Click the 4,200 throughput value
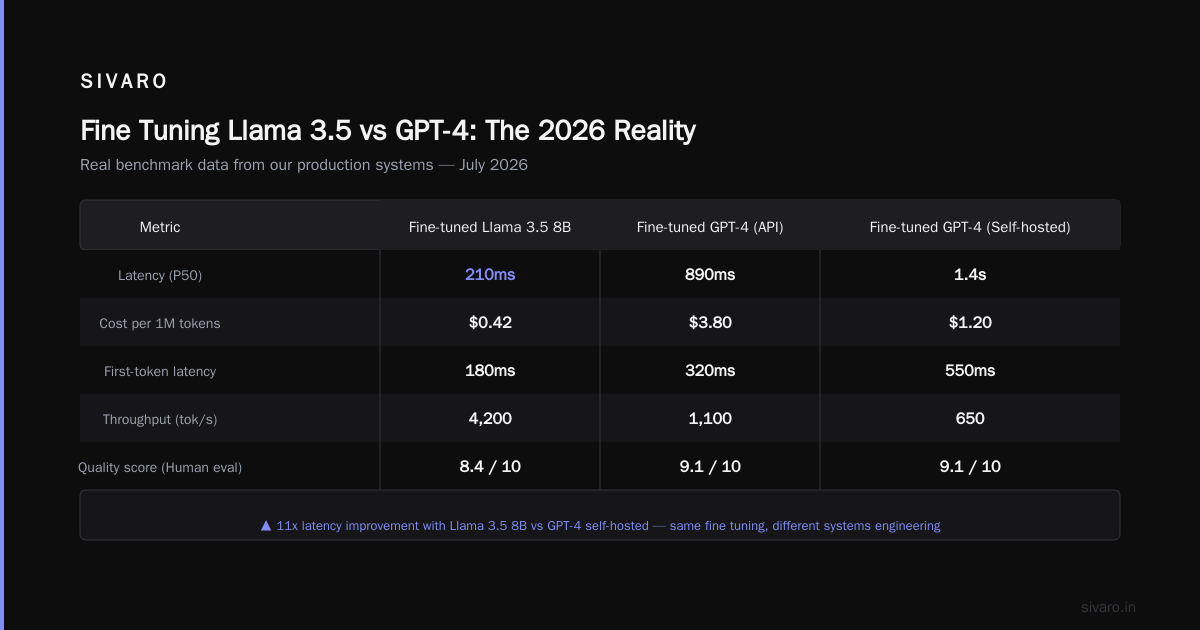The image size is (1200, 630). 490,418
